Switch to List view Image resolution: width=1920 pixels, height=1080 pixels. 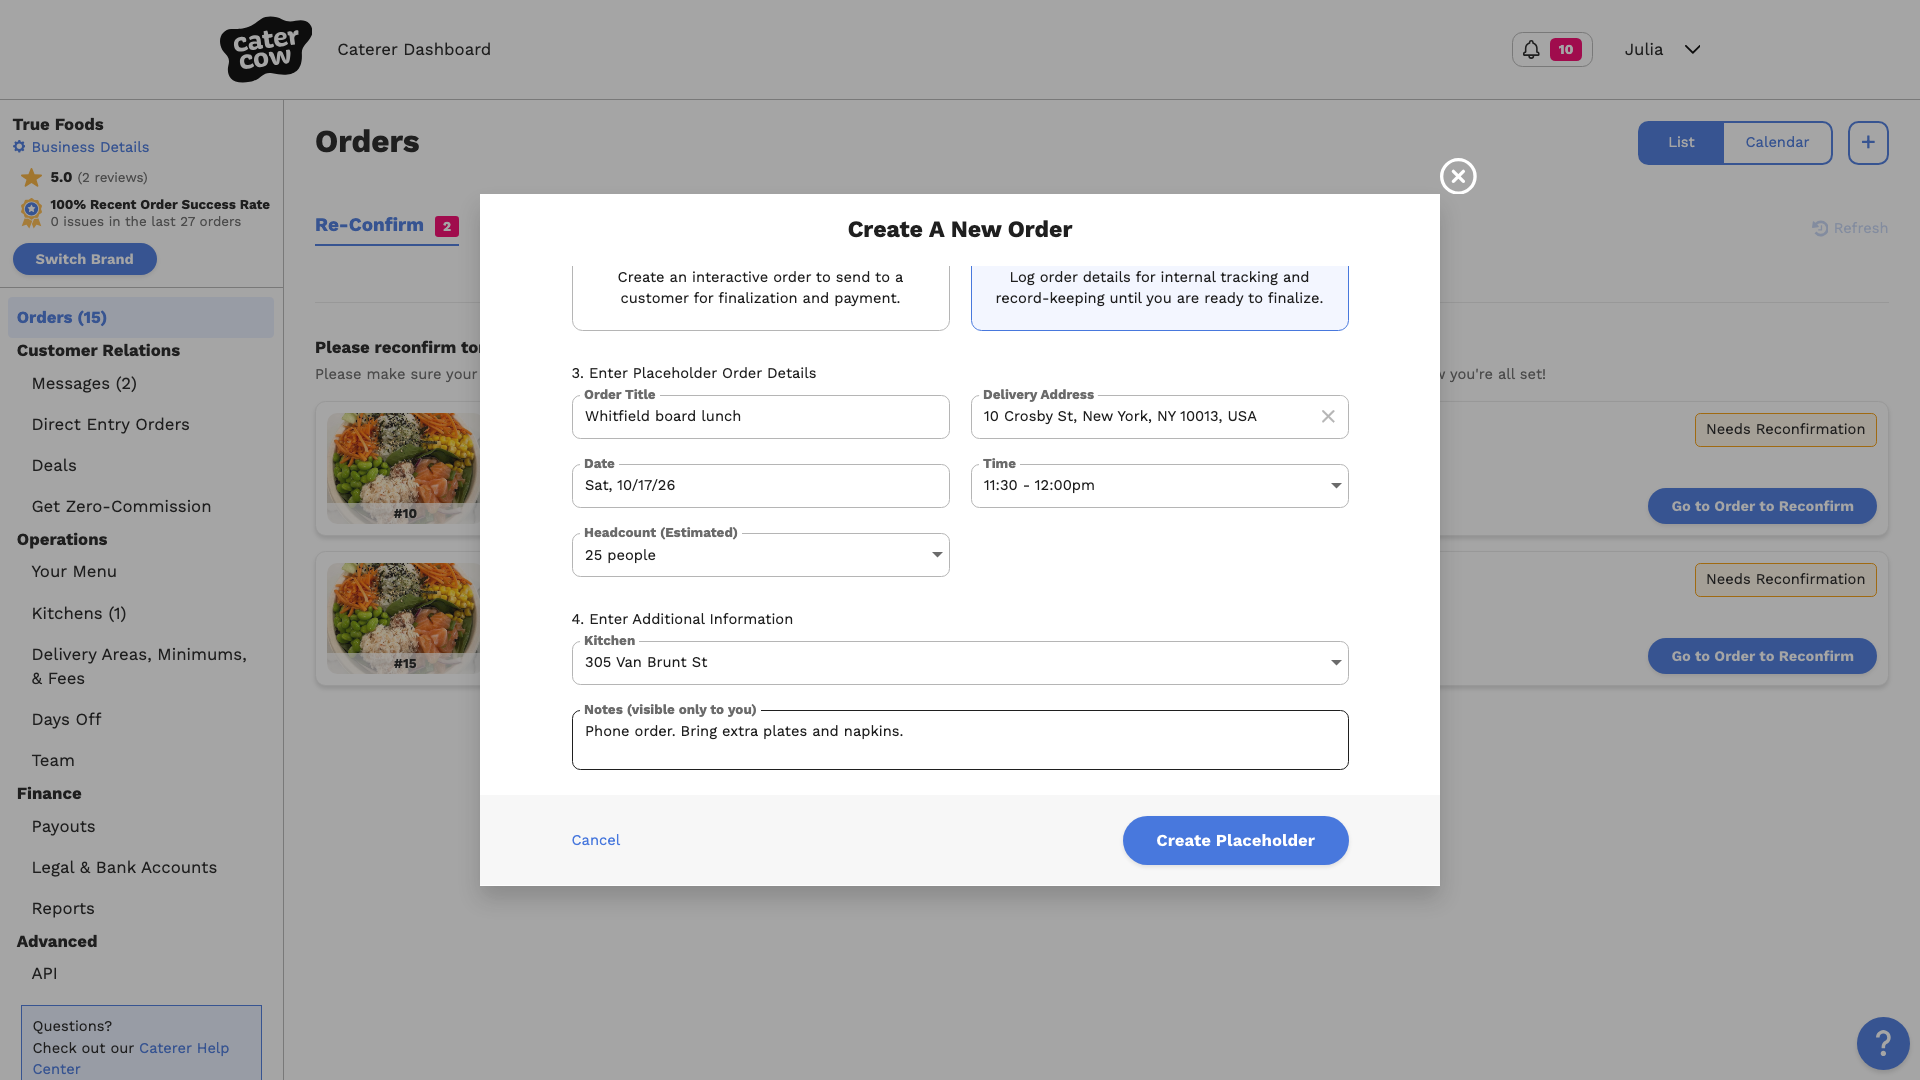1680,143
